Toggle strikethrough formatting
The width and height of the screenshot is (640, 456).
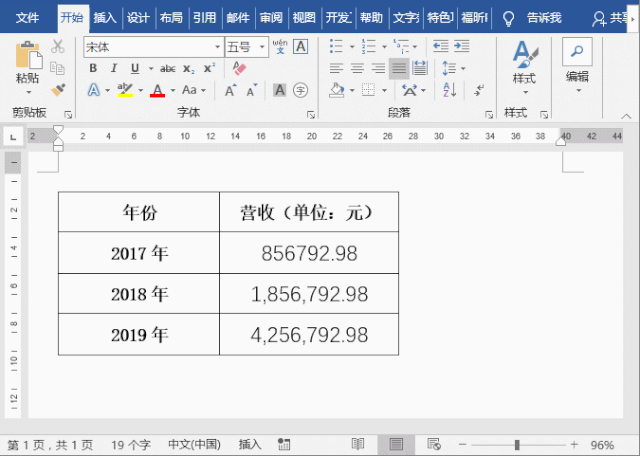(x=167, y=68)
